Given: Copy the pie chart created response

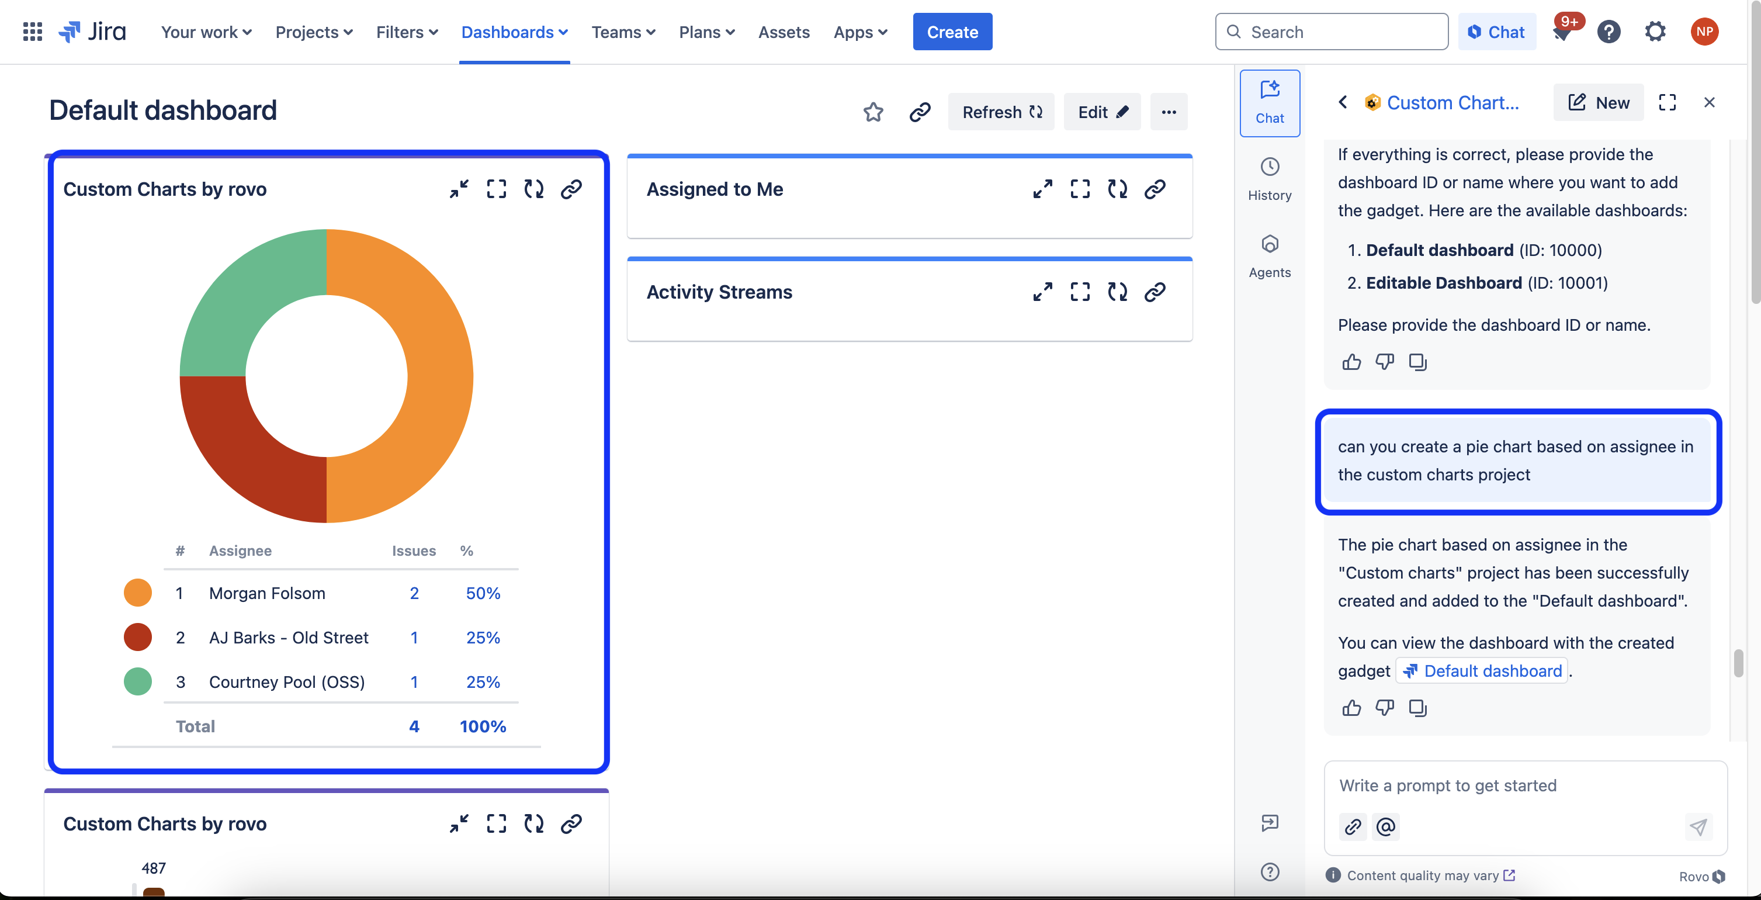Looking at the screenshot, I should (x=1417, y=708).
